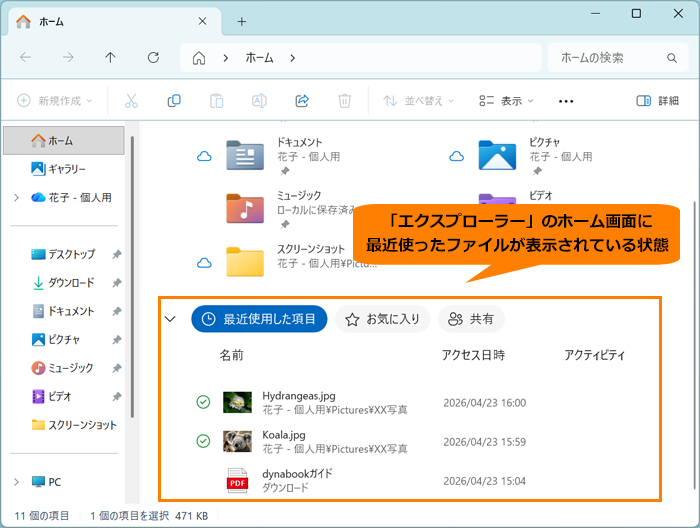Image resolution: width=700 pixels, height=528 pixels.
Task: Open the 表示 view dropdown
Action: click(x=506, y=101)
